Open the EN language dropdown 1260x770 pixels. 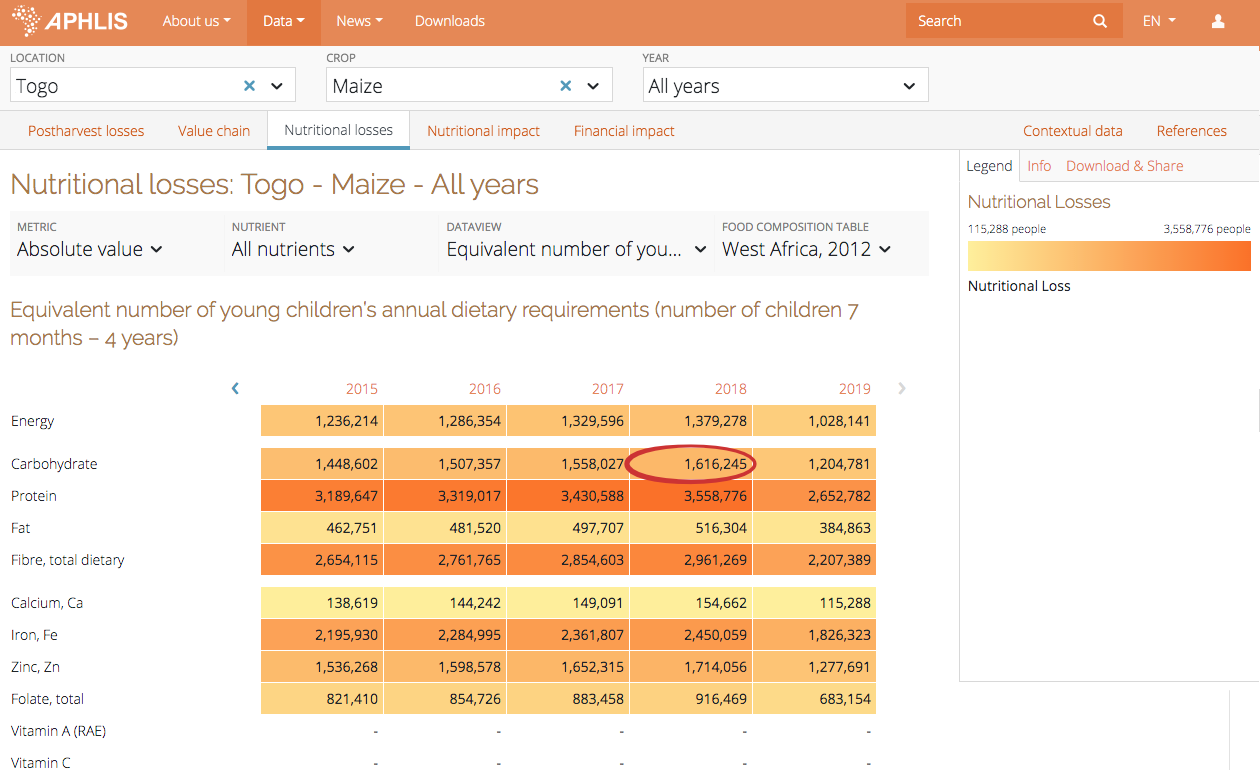click(x=1159, y=21)
